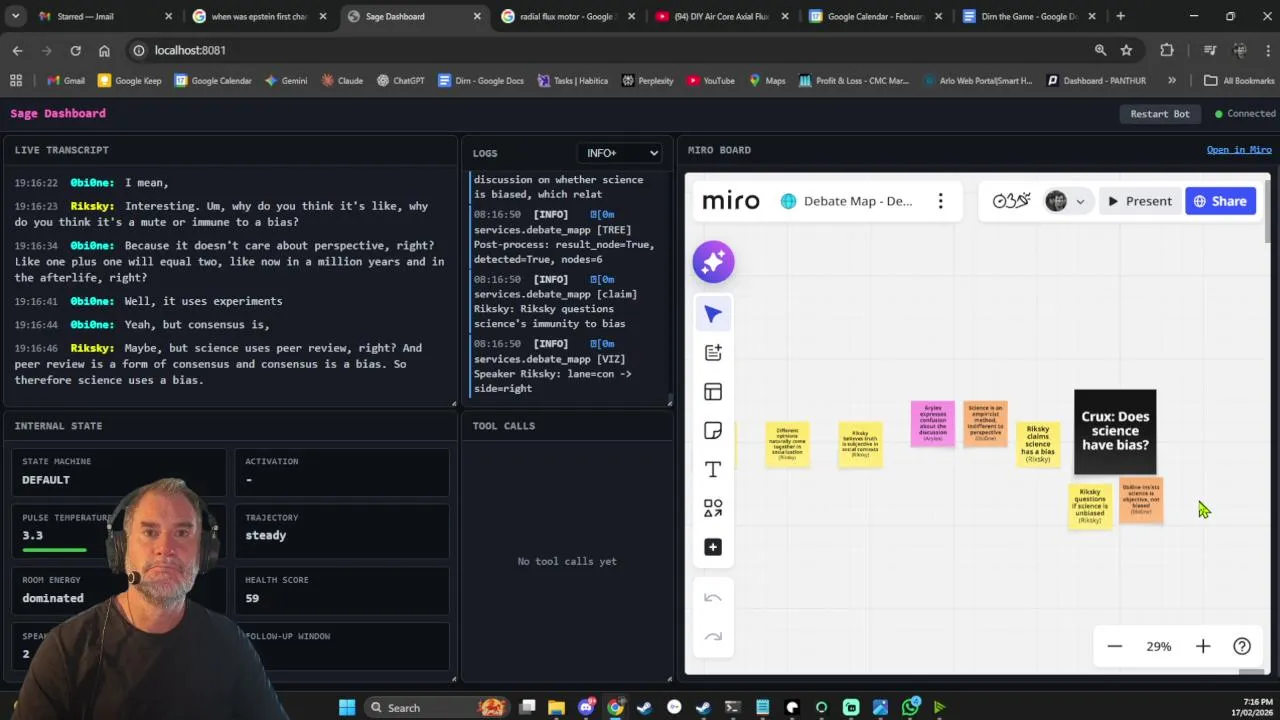Viewport: 1280px width, 720px height.
Task: Click the Miro board globe icon
Action: [x=788, y=201]
